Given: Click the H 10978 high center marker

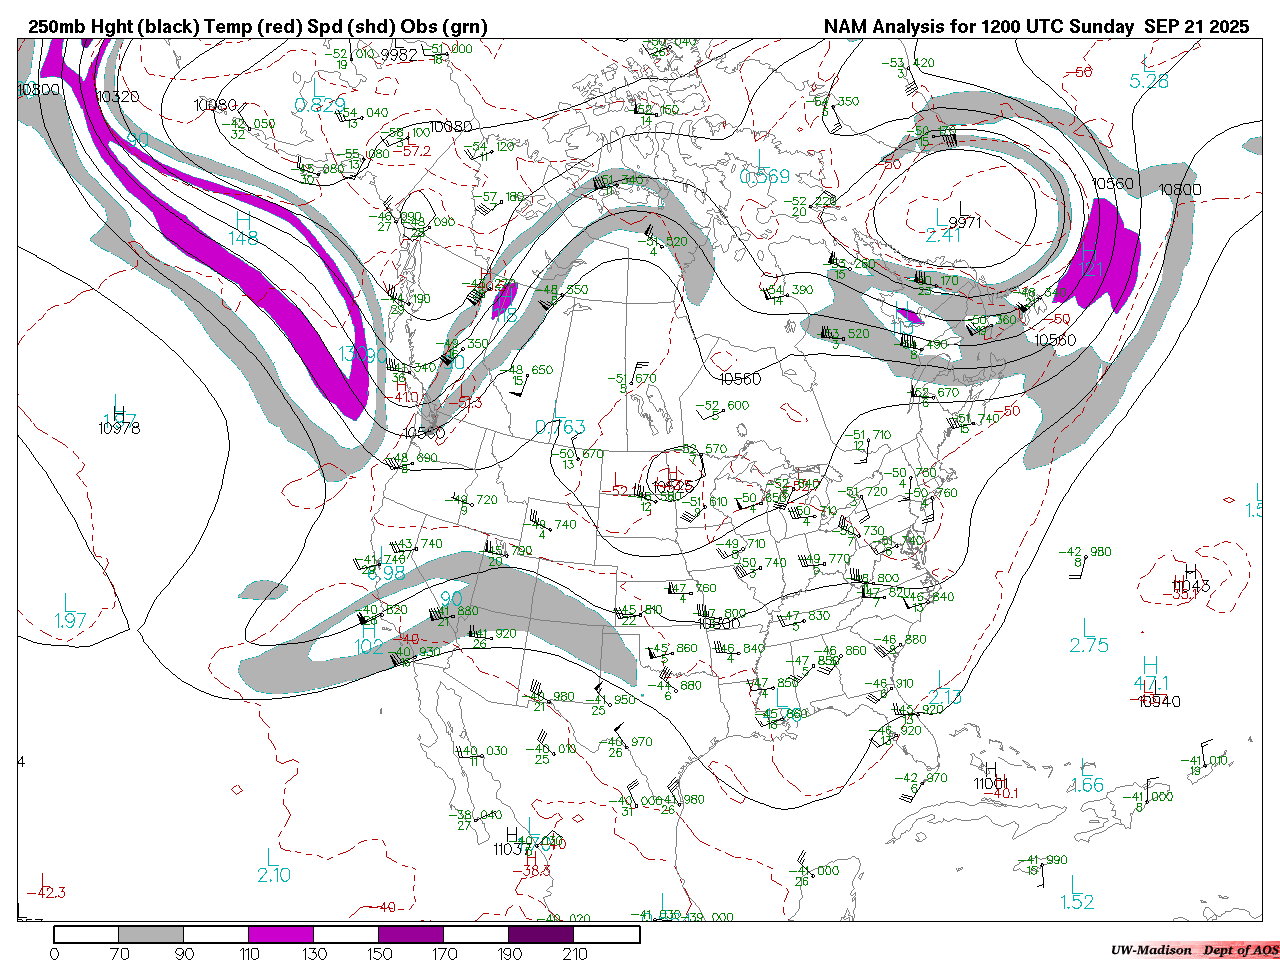Looking at the screenshot, I should click(119, 420).
